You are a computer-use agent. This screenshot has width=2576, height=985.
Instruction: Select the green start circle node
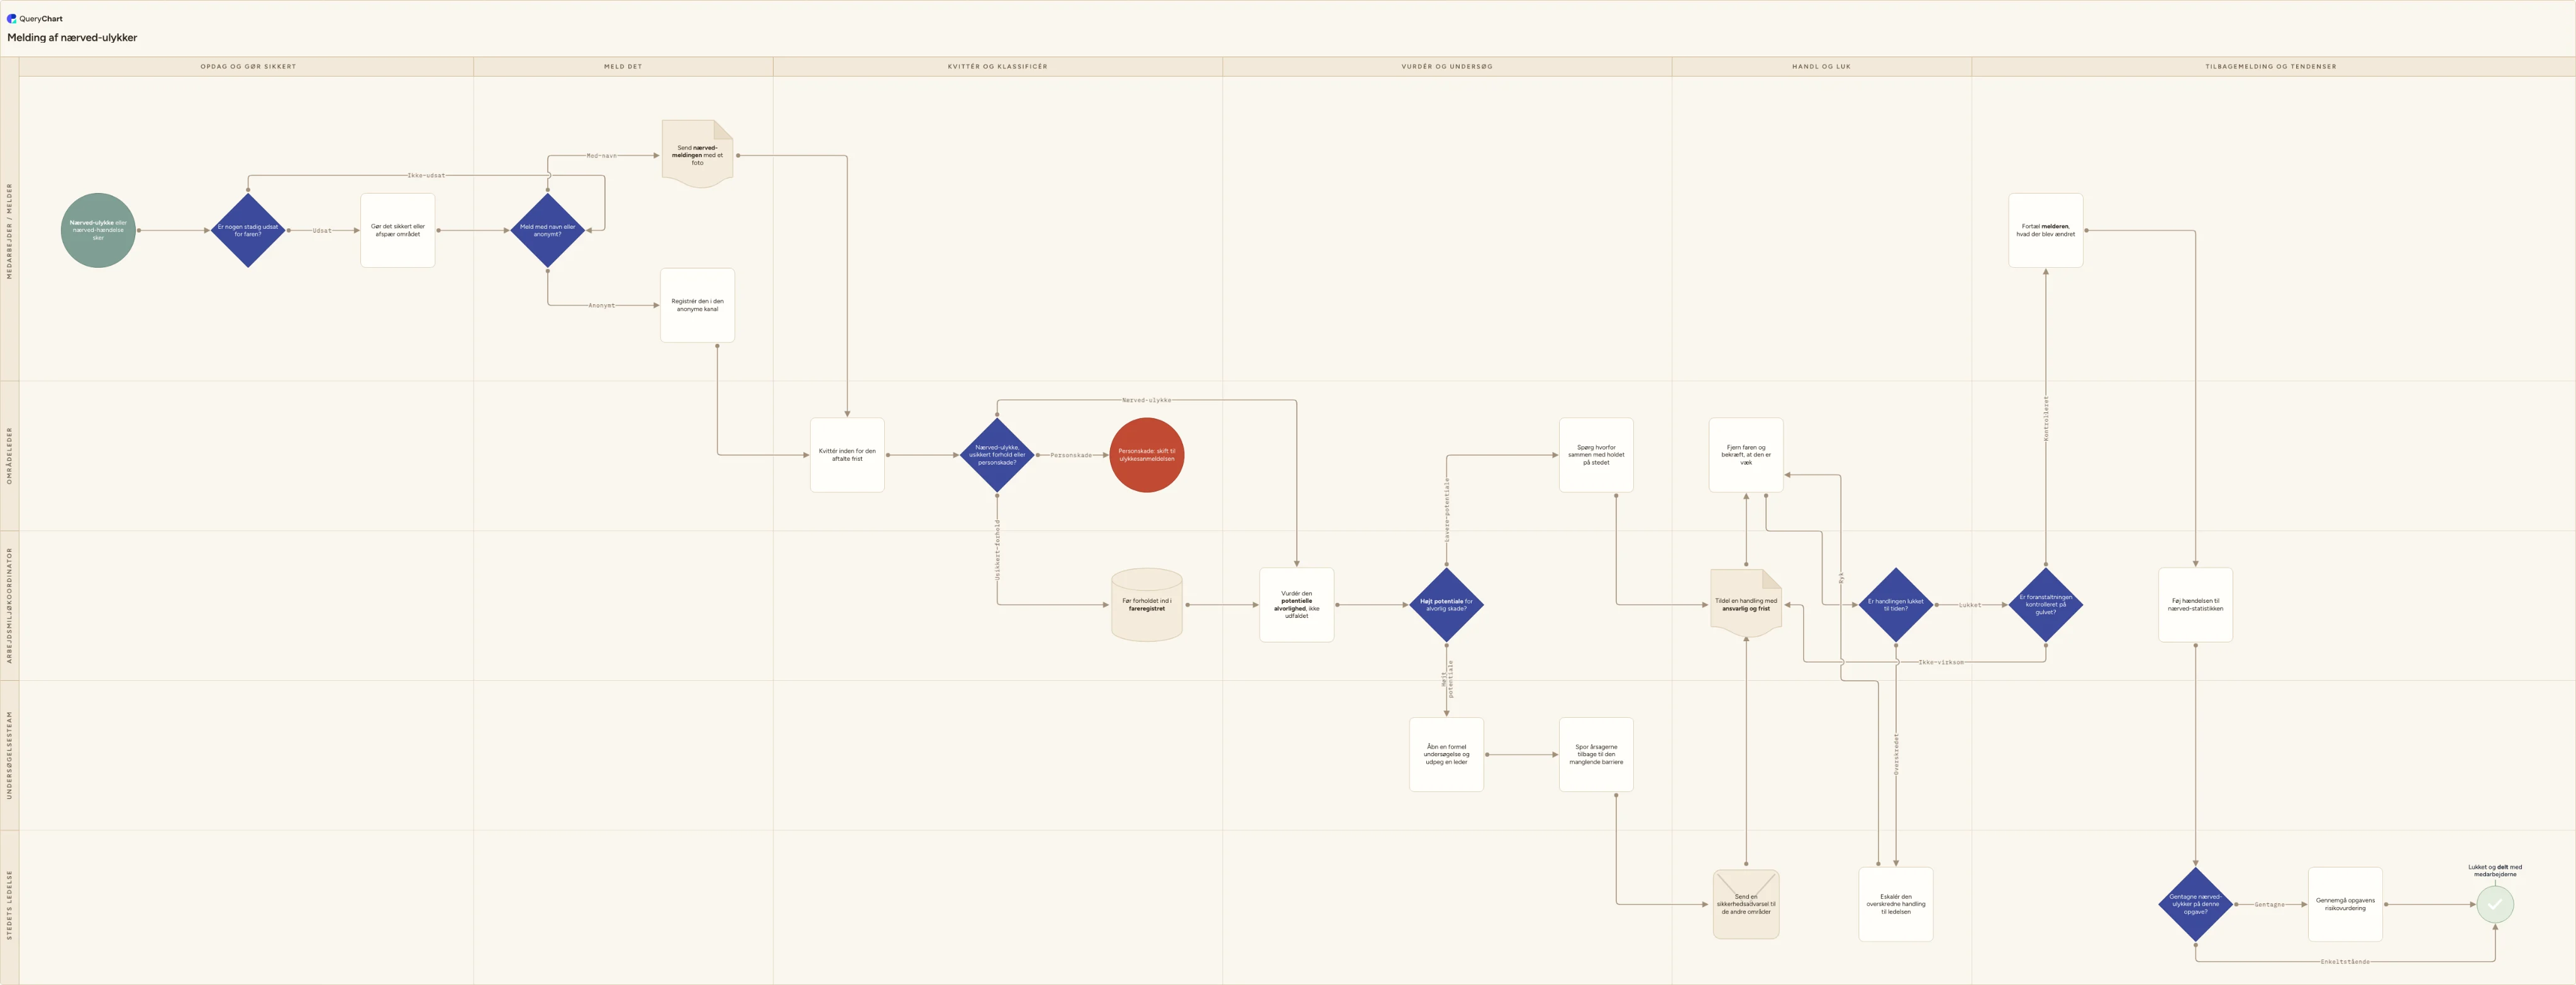(x=98, y=230)
